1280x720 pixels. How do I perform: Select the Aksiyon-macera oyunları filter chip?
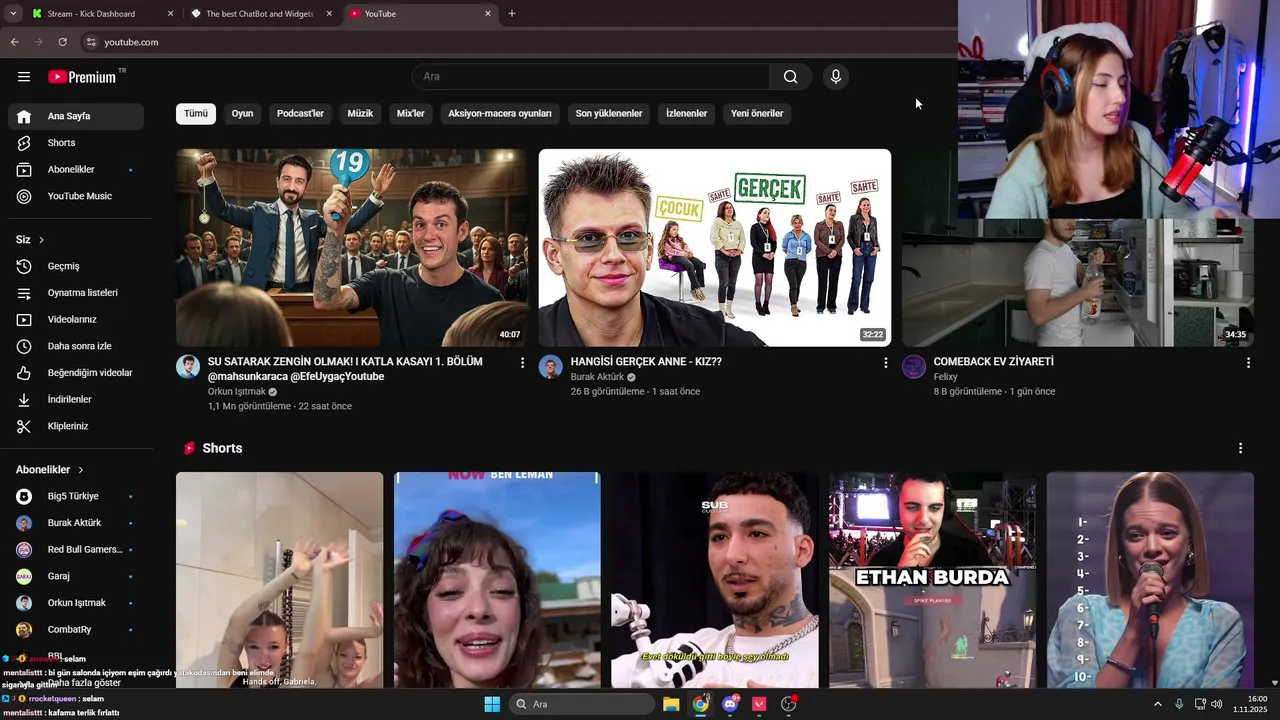click(x=500, y=113)
